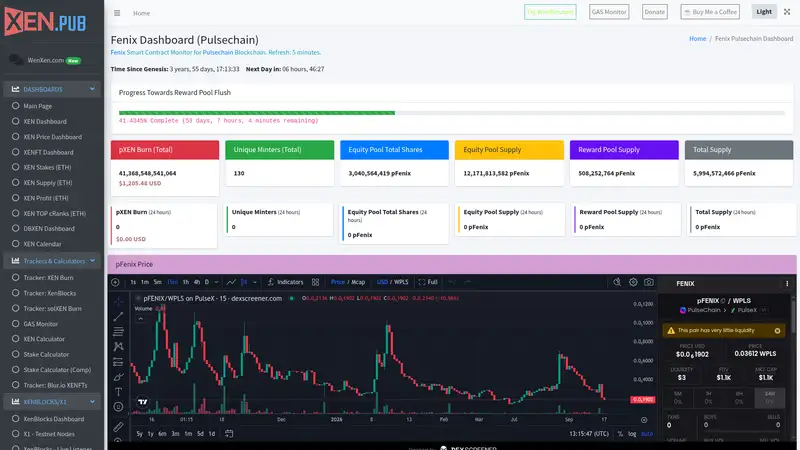Select the trend line drawing tool
This screenshot has height=450, width=800.
pyautogui.click(x=118, y=317)
